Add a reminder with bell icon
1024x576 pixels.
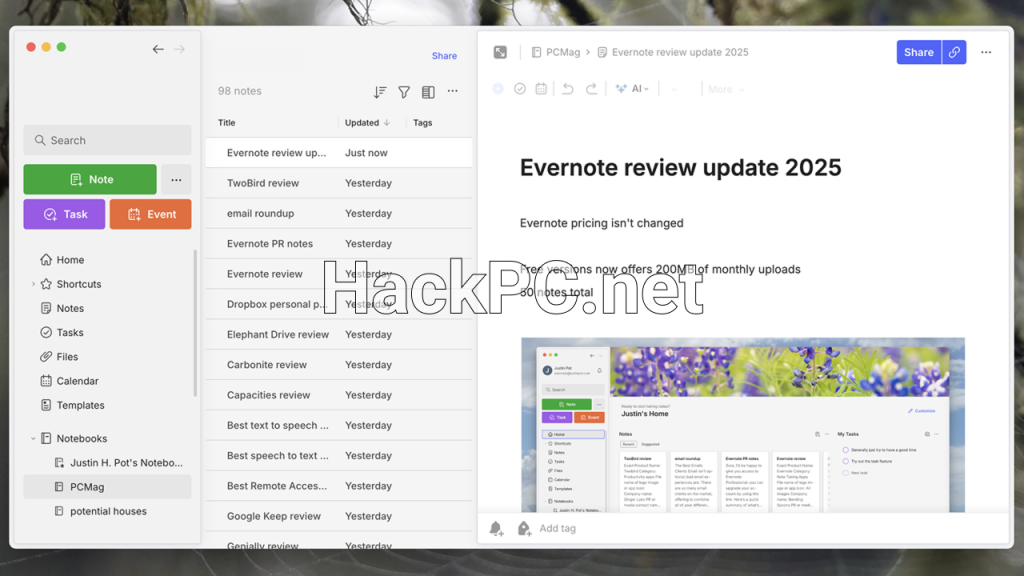coord(496,528)
